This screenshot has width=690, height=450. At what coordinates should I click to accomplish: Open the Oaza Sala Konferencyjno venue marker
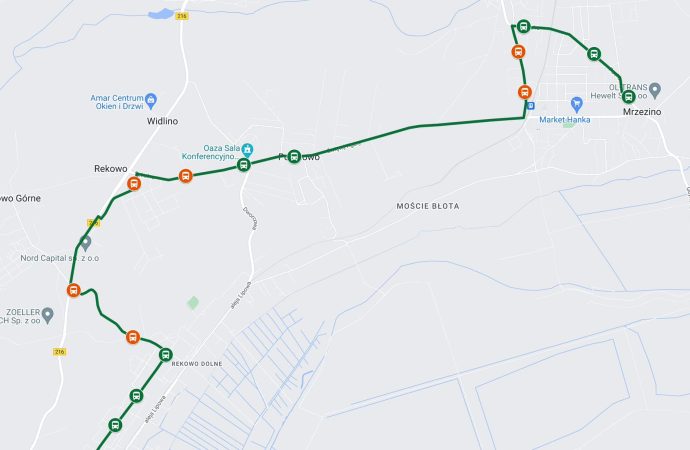247,150
